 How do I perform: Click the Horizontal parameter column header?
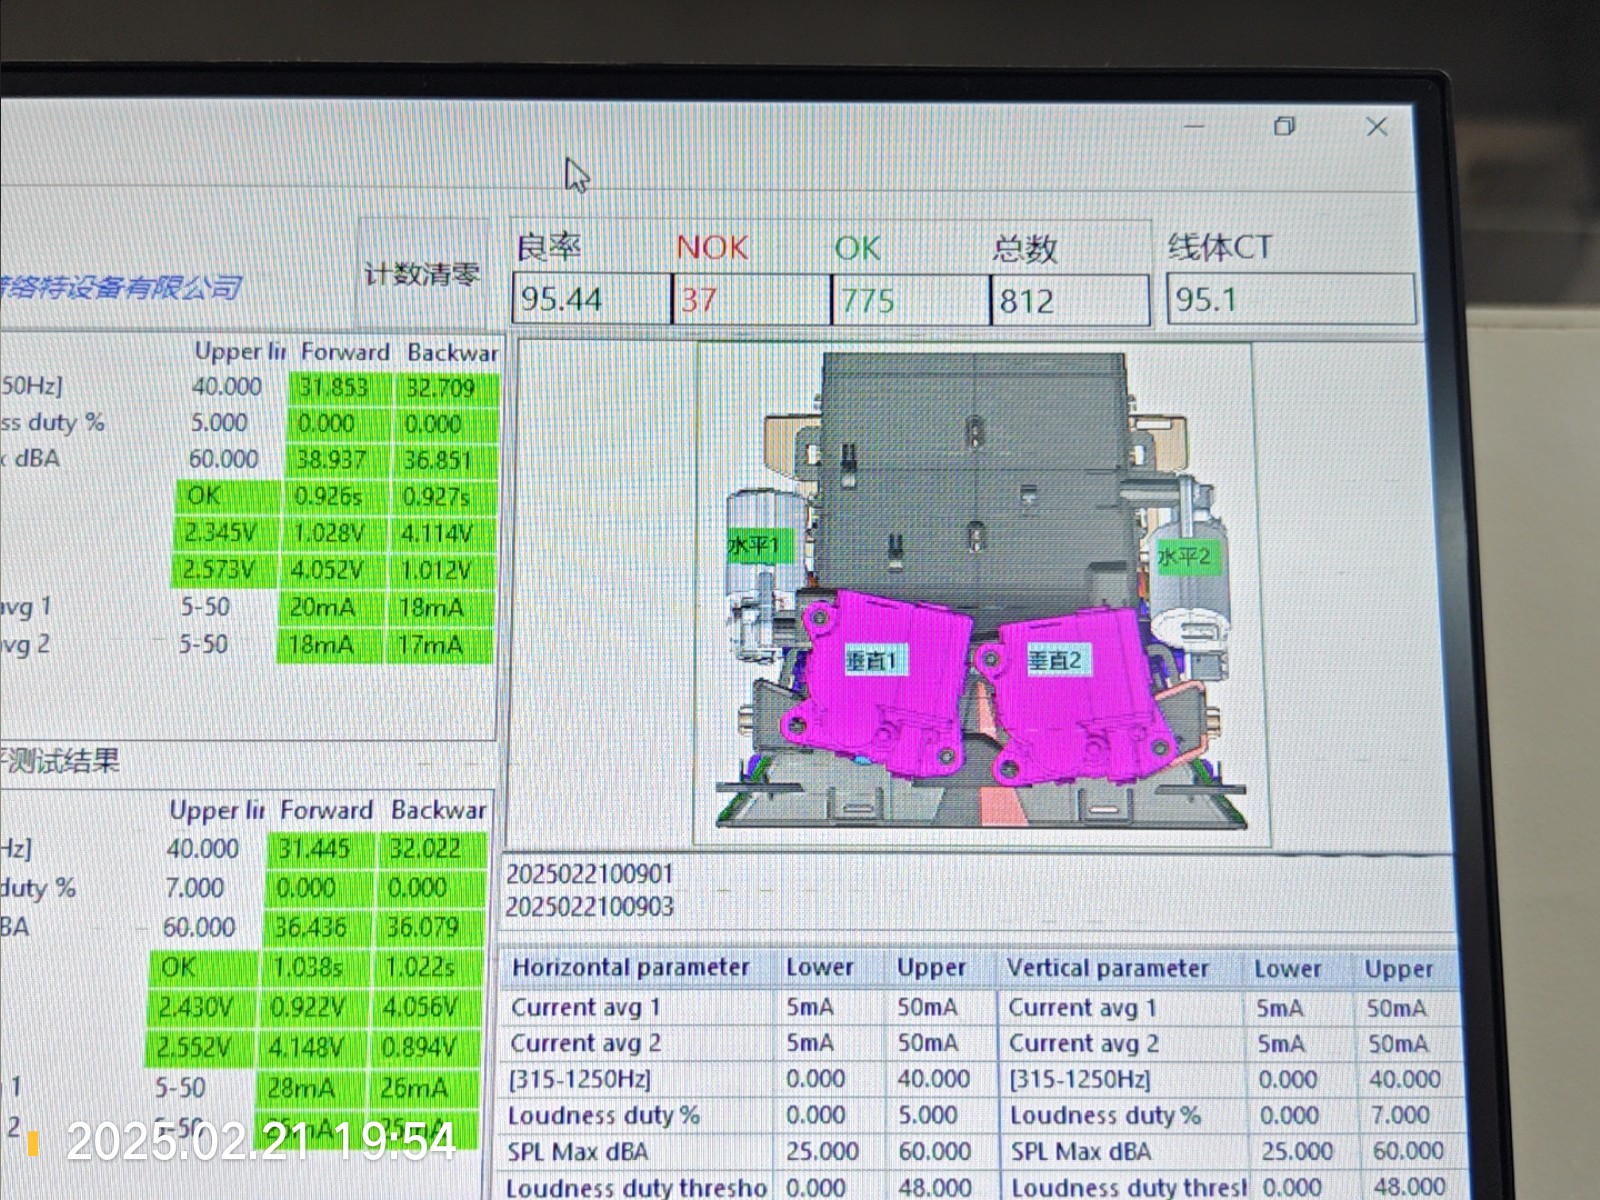(630, 967)
